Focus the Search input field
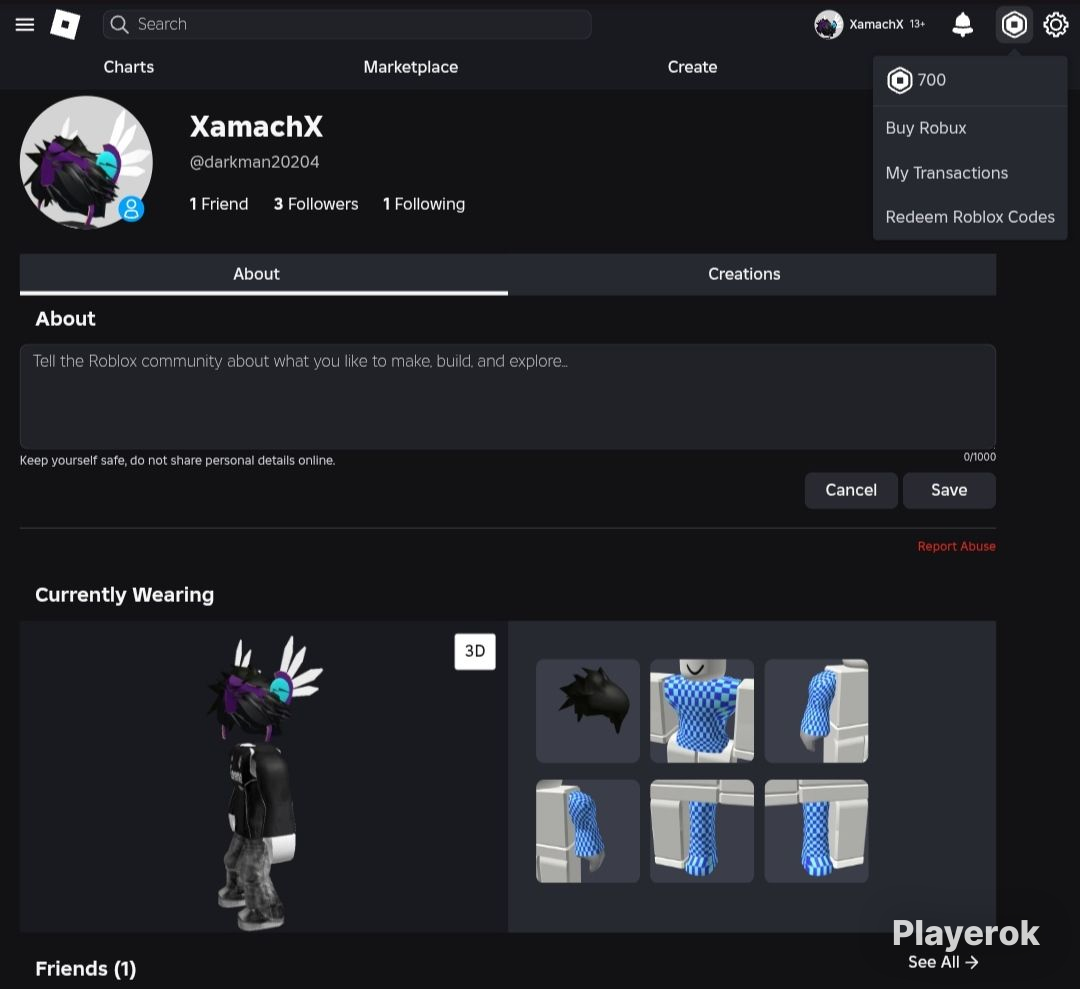This screenshot has height=989, width=1080. tap(347, 25)
